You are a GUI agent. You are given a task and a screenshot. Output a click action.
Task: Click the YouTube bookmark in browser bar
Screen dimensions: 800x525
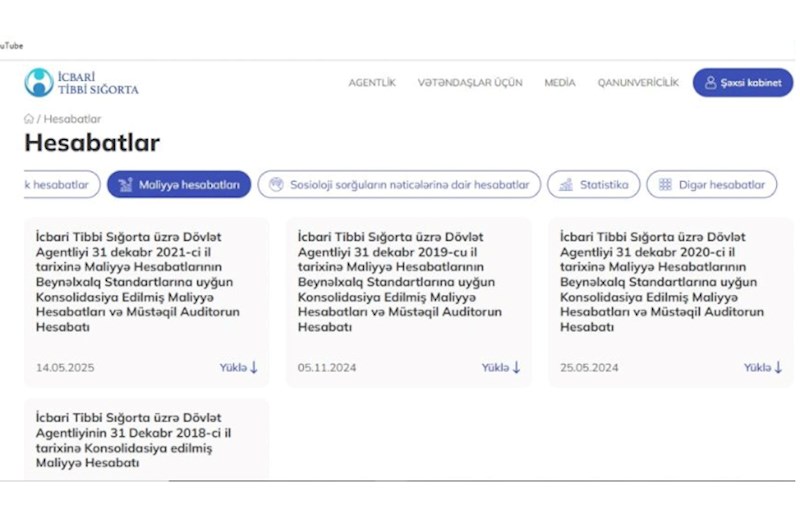(x=11, y=45)
